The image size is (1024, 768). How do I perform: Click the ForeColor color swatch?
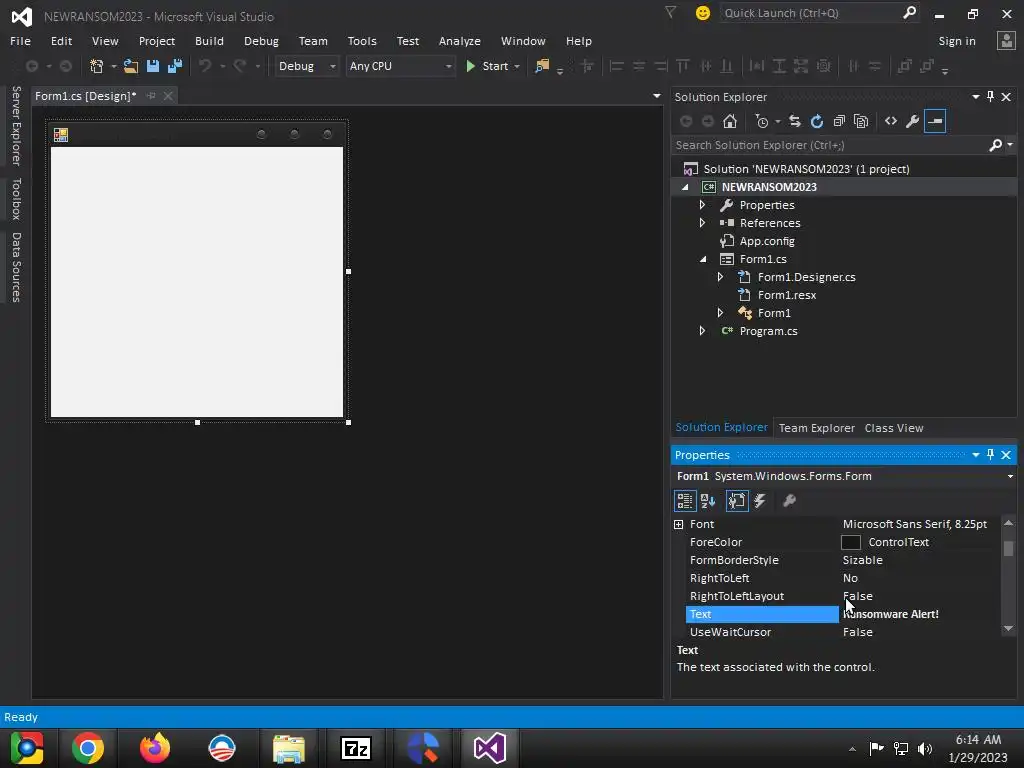point(850,543)
